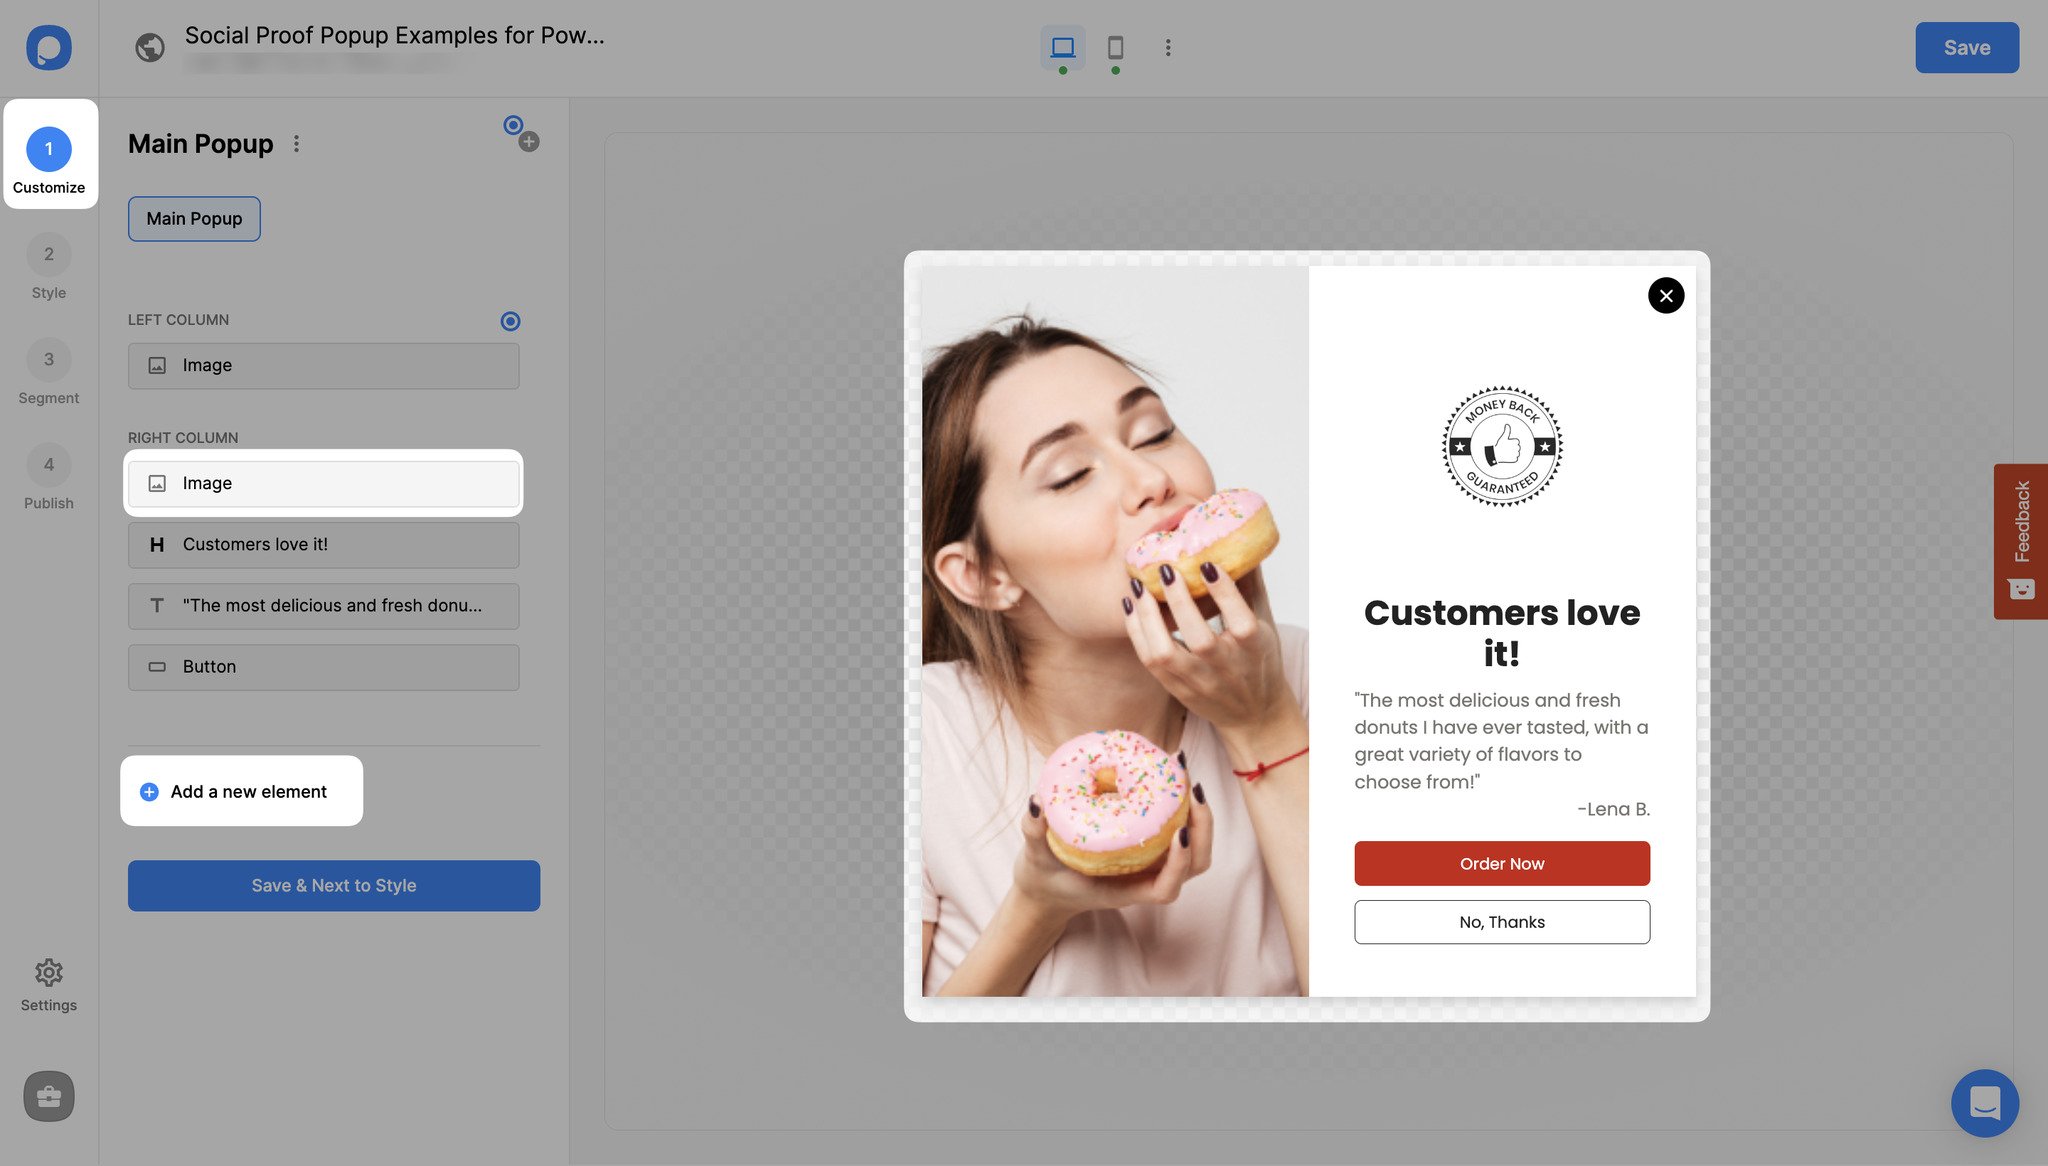Select the Customers love it! heading element
The image size is (2048, 1166).
tap(323, 544)
